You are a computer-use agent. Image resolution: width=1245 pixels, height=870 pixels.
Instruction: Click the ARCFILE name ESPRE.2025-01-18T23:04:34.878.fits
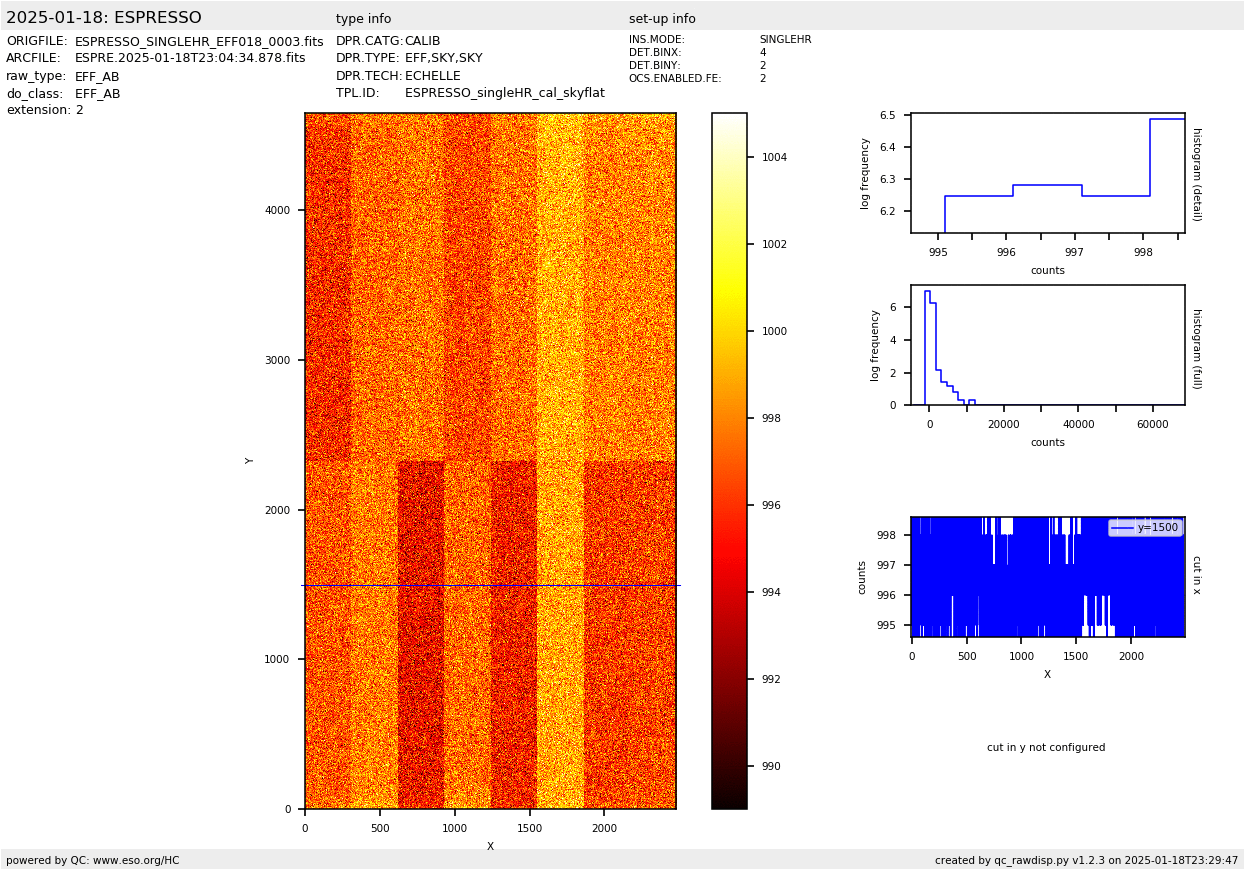coord(190,59)
